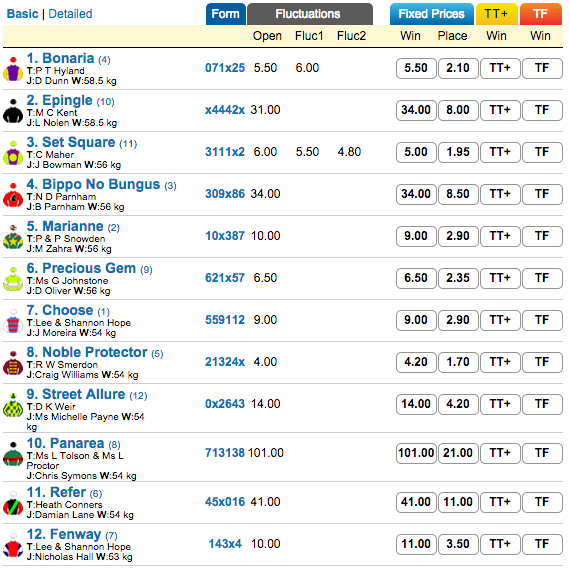Select the orange TF tab header

pyautogui.click(x=540, y=14)
